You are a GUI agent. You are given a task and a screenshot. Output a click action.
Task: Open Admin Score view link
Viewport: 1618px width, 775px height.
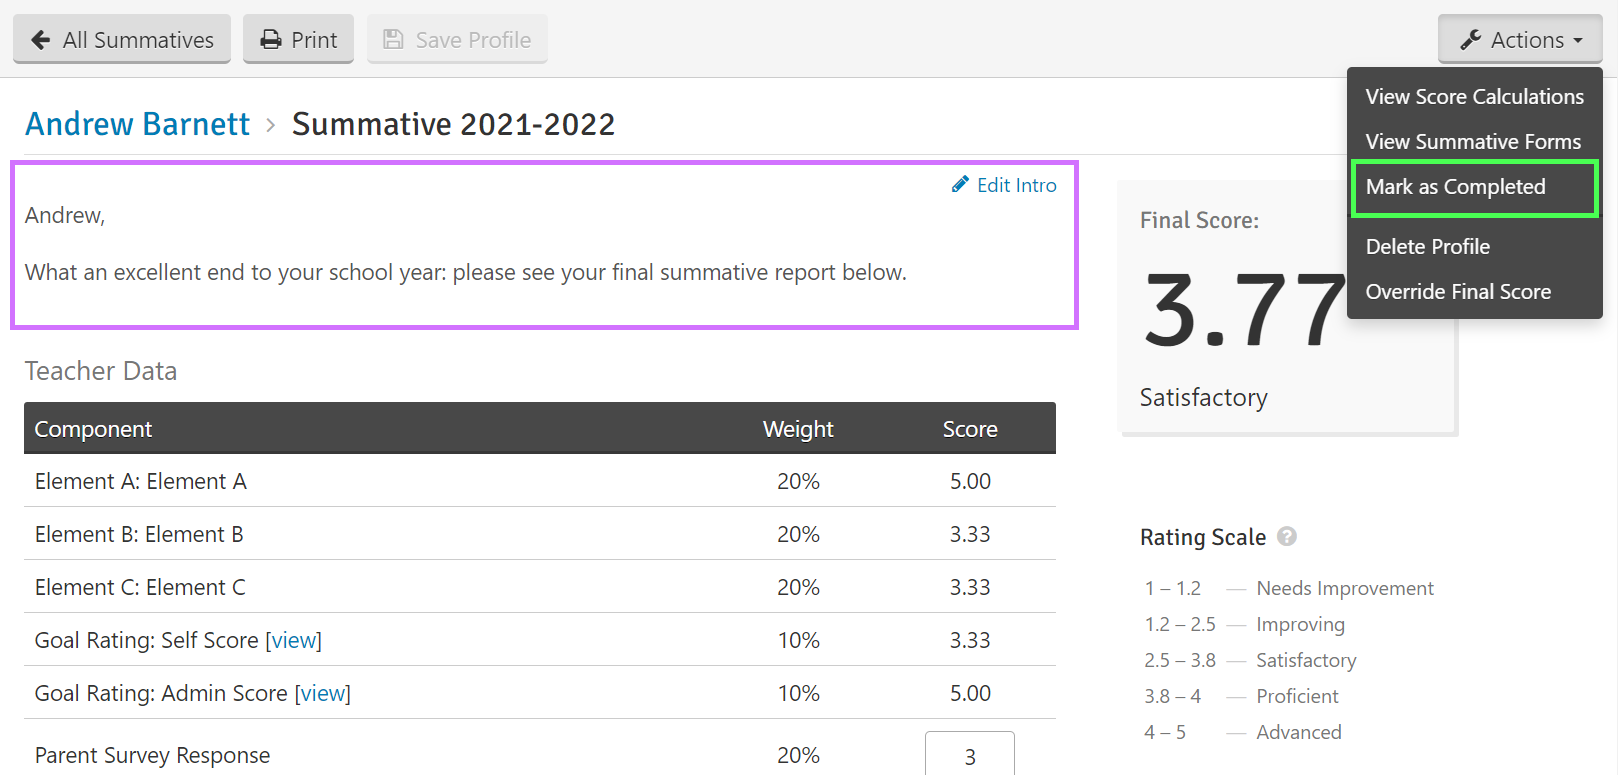pyautogui.click(x=323, y=693)
